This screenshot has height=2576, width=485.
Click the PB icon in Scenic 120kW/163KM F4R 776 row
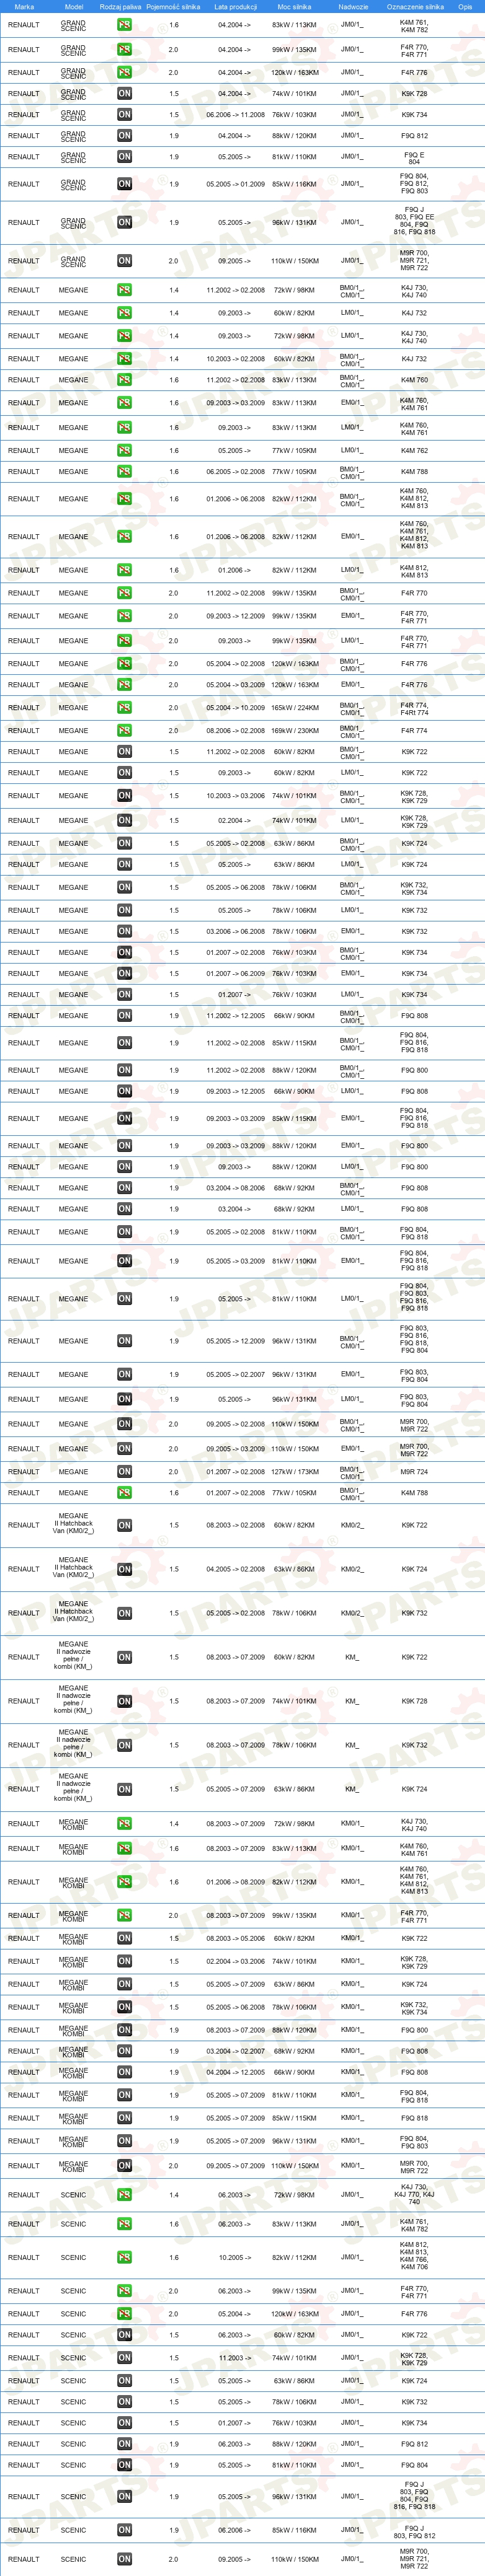pos(124,2314)
